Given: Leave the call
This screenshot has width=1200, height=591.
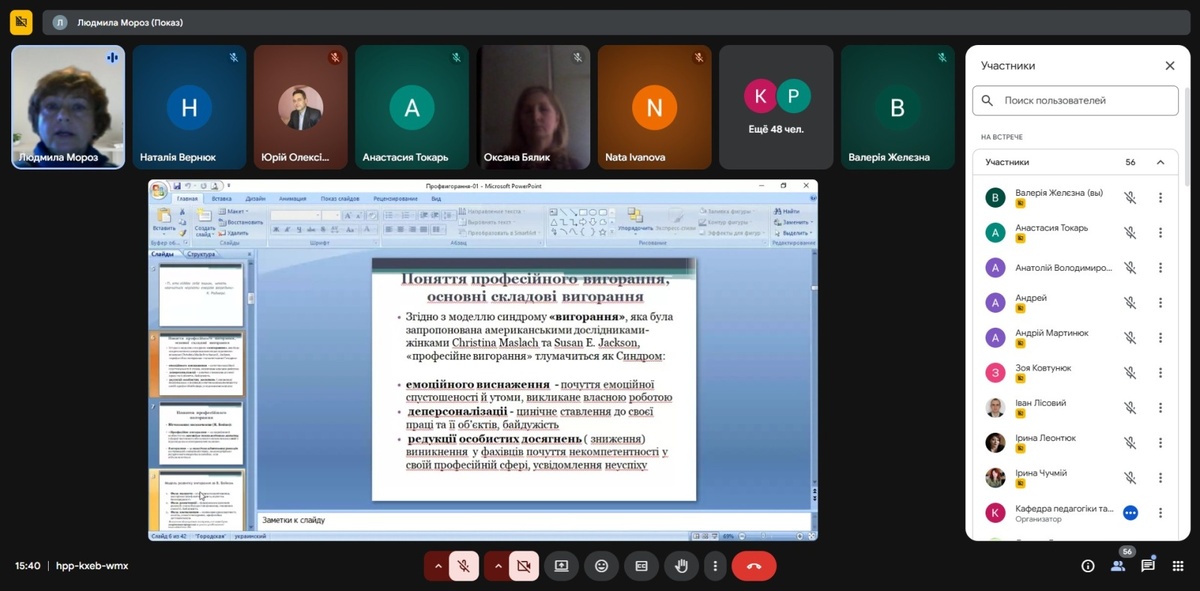Looking at the screenshot, I should click(754, 566).
